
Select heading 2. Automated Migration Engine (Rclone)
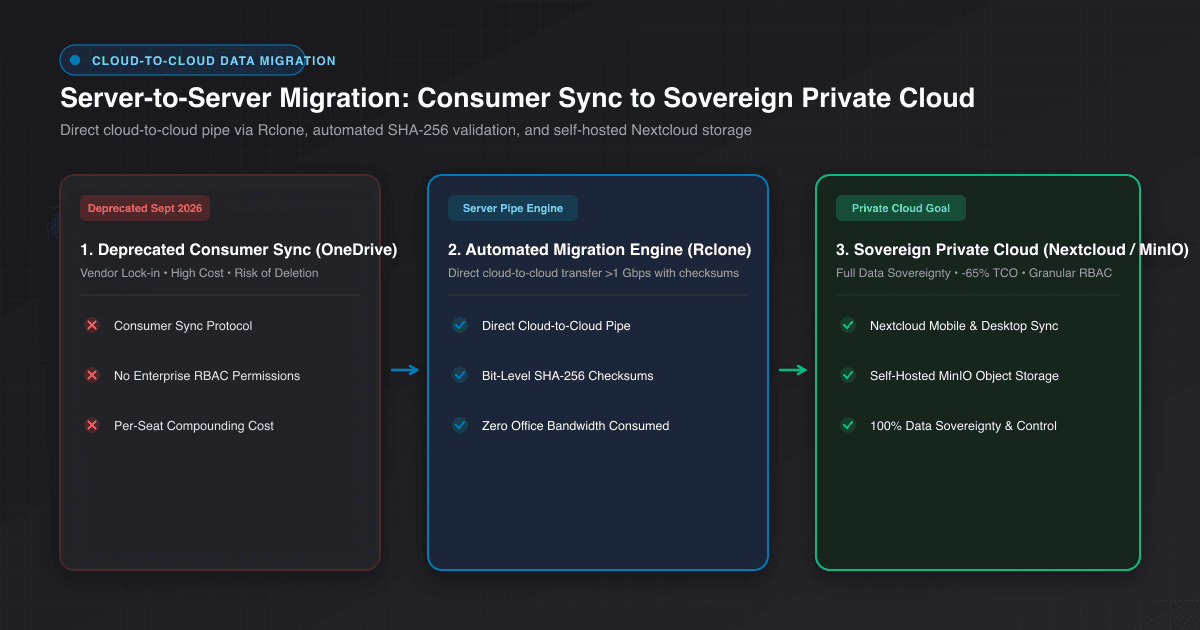click(600, 250)
